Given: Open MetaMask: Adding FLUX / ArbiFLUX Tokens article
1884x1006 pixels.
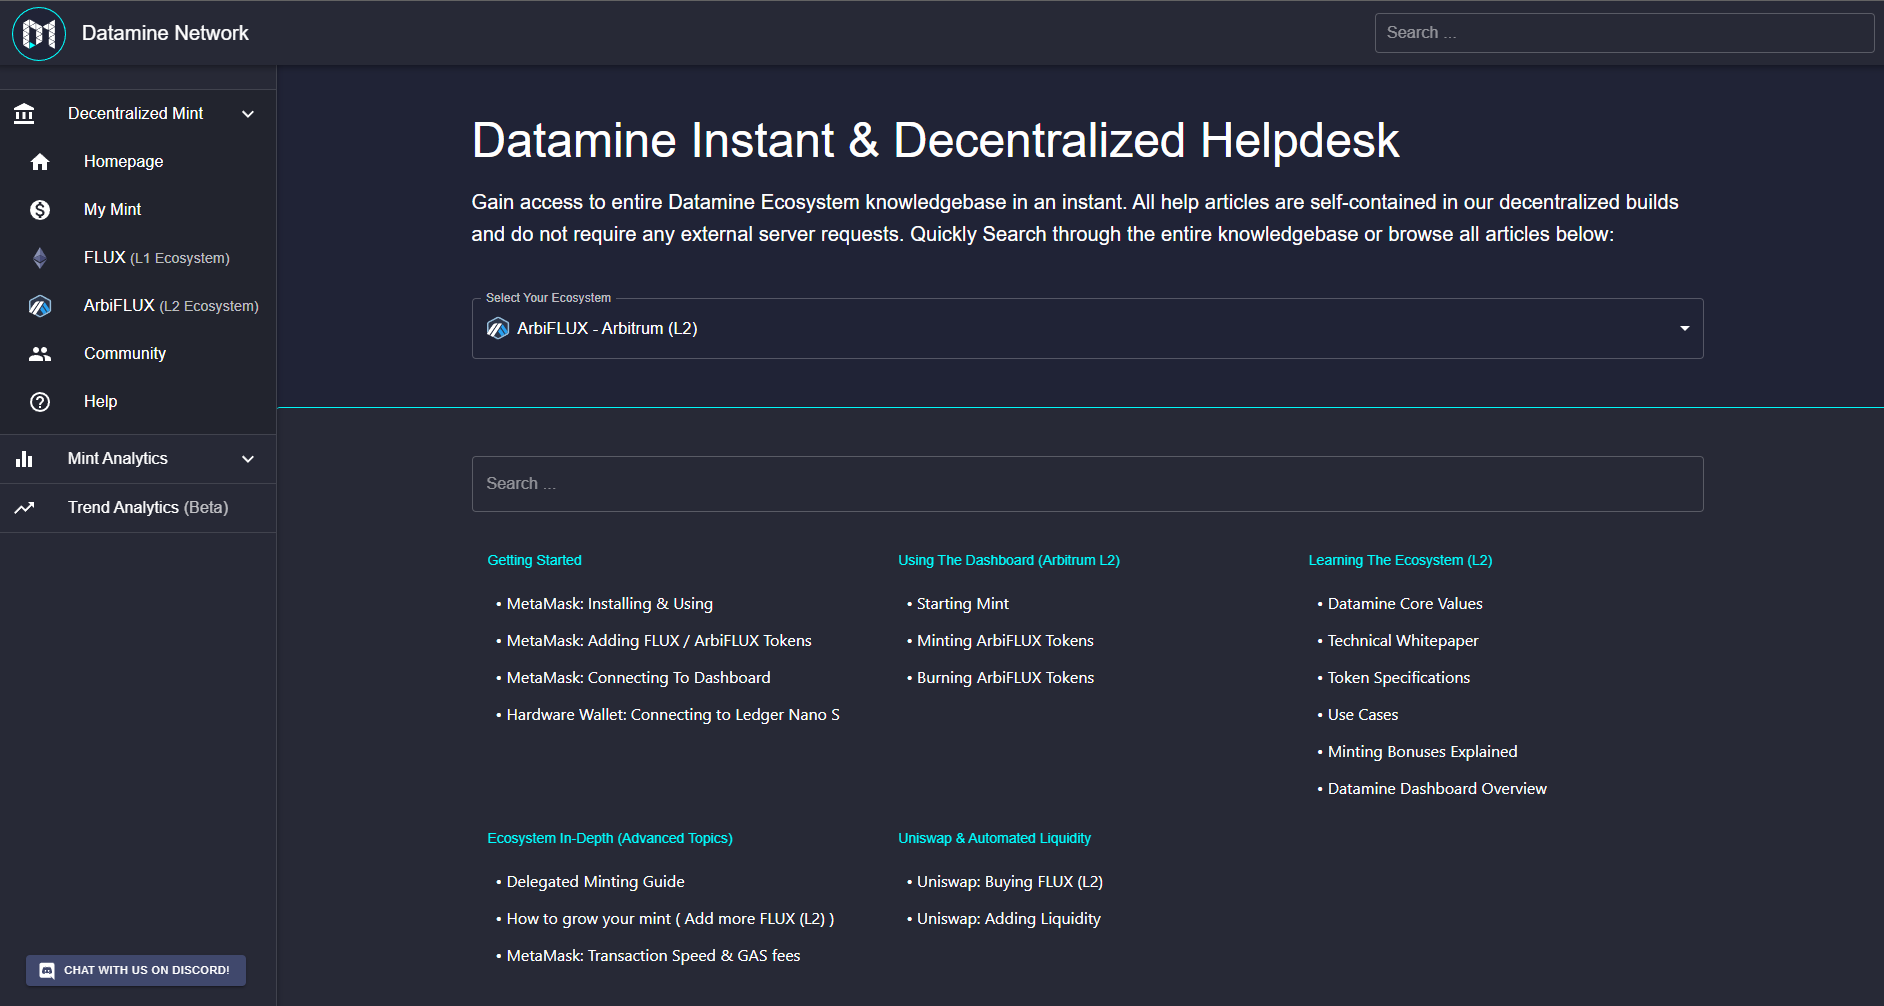Looking at the screenshot, I should (x=659, y=641).
